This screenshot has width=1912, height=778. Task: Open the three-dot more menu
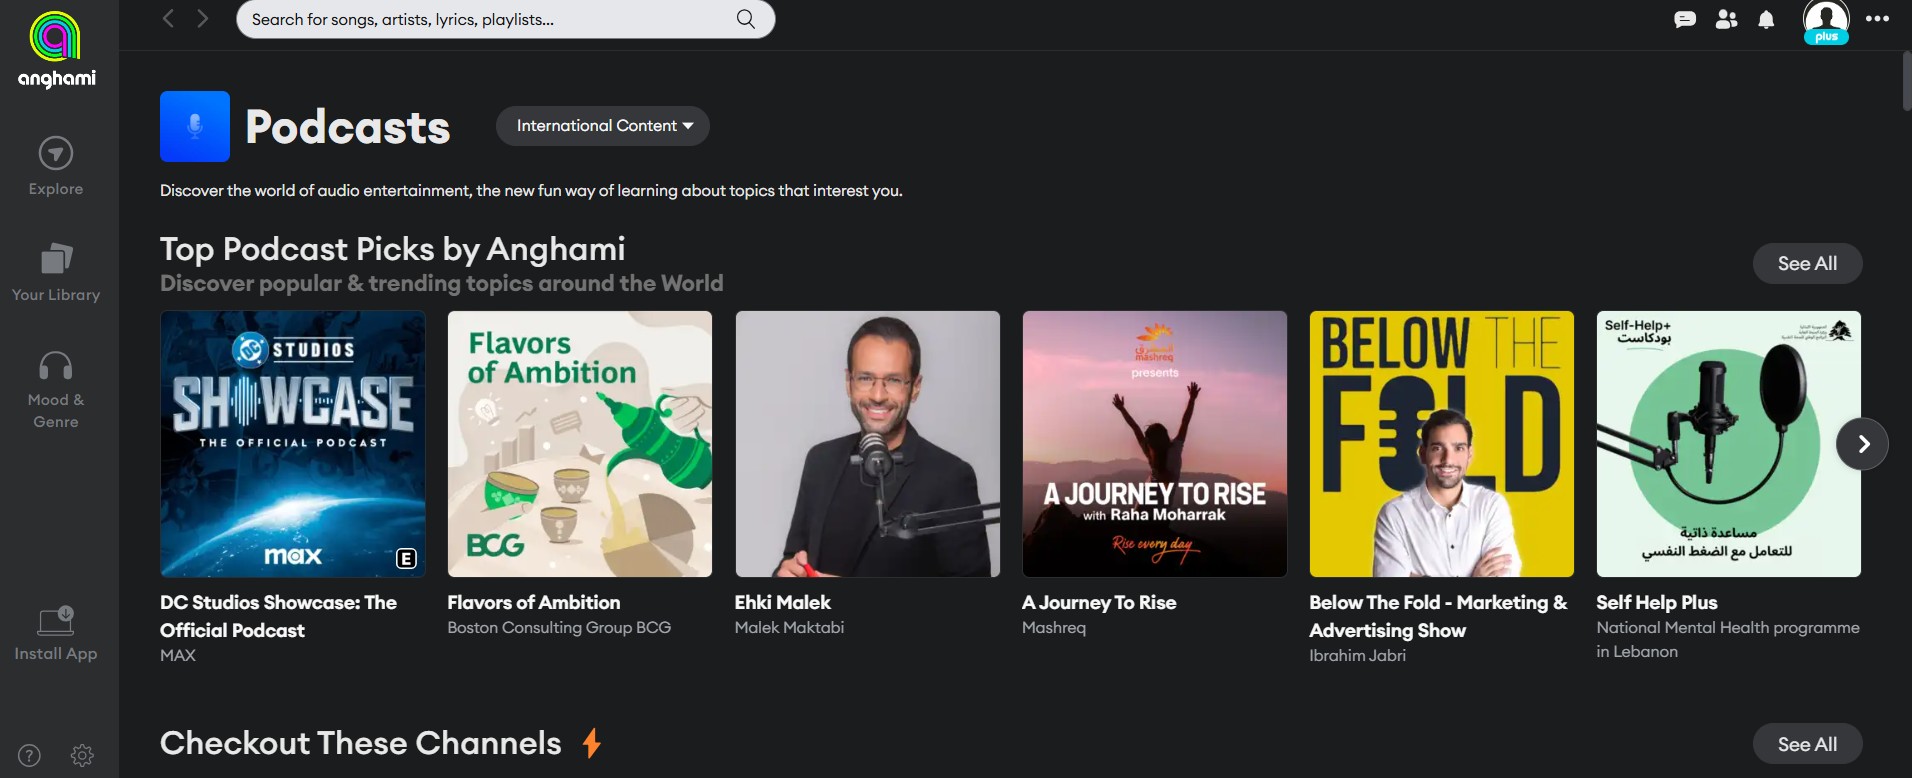pyautogui.click(x=1878, y=19)
